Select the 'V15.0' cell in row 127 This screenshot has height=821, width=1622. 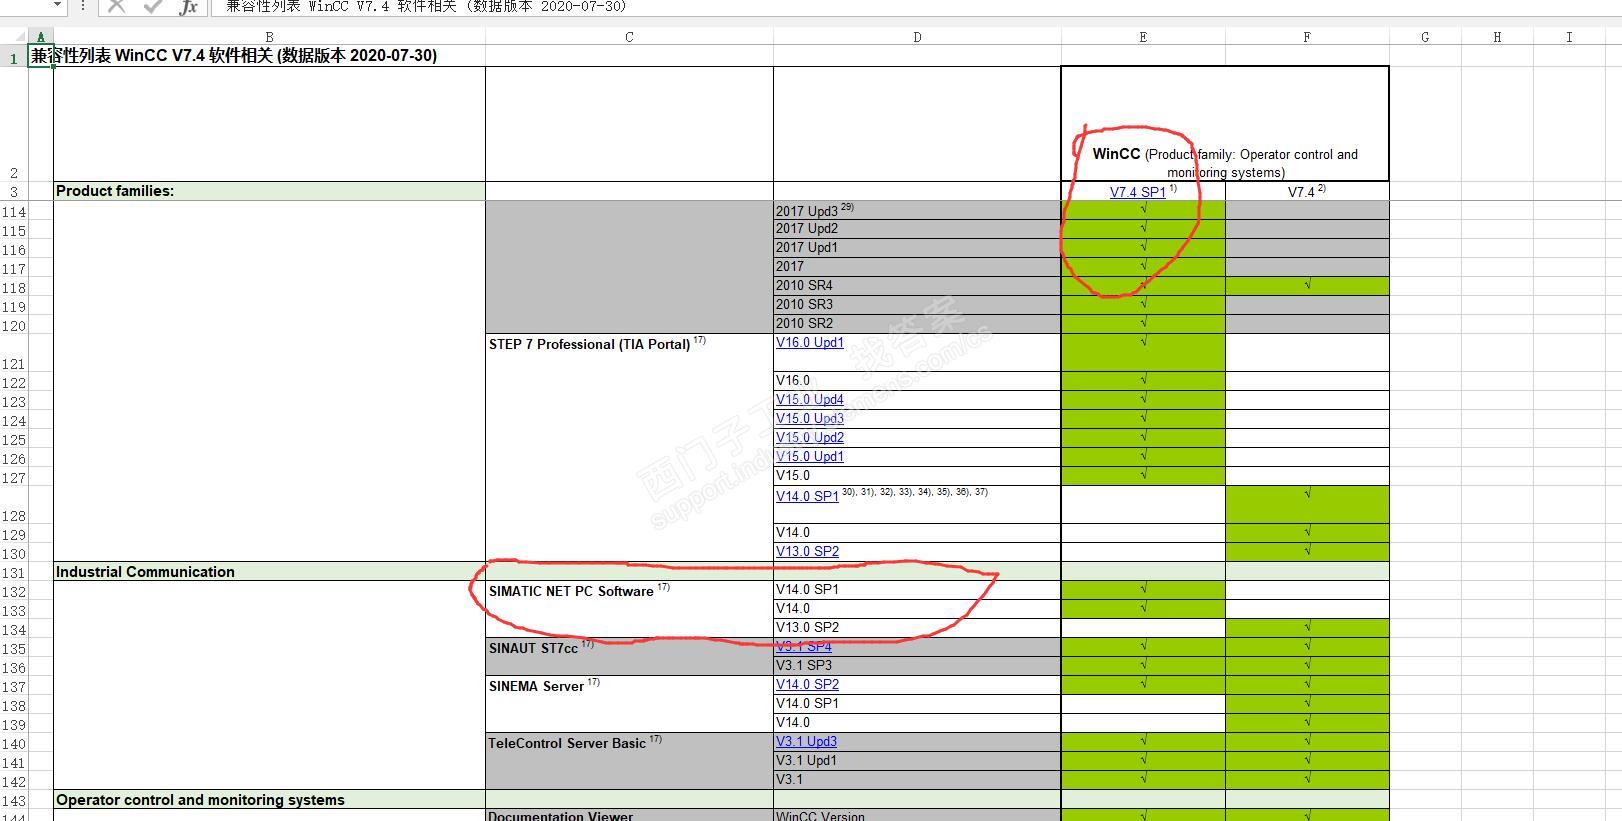coord(917,476)
